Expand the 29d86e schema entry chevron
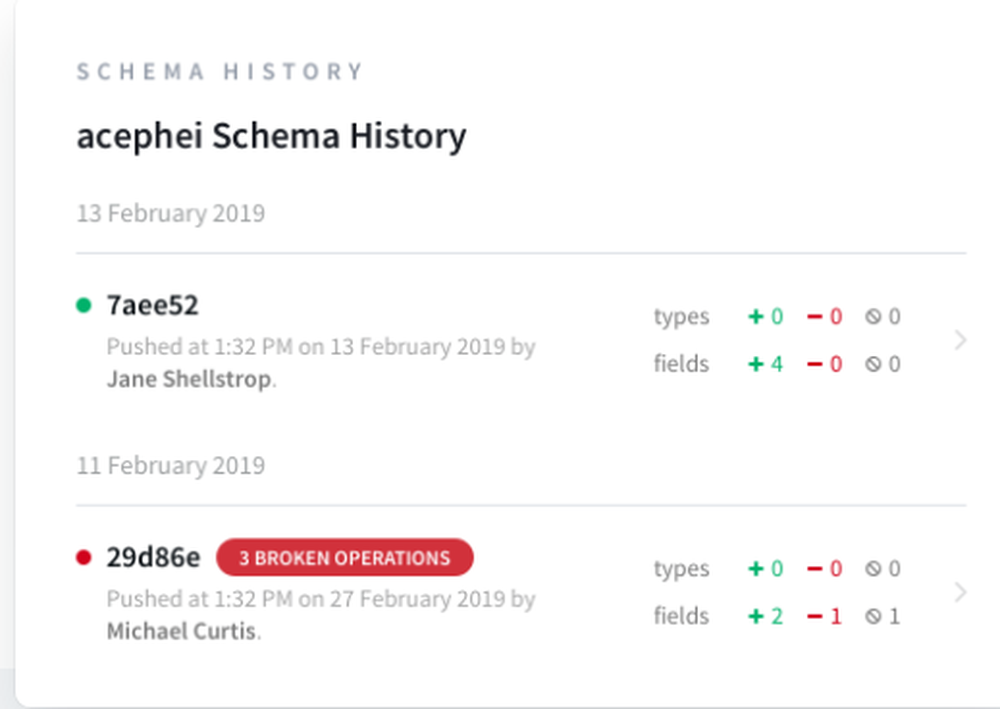The height and width of the screenshot is (709, 1000). click(x=961, y=593)
